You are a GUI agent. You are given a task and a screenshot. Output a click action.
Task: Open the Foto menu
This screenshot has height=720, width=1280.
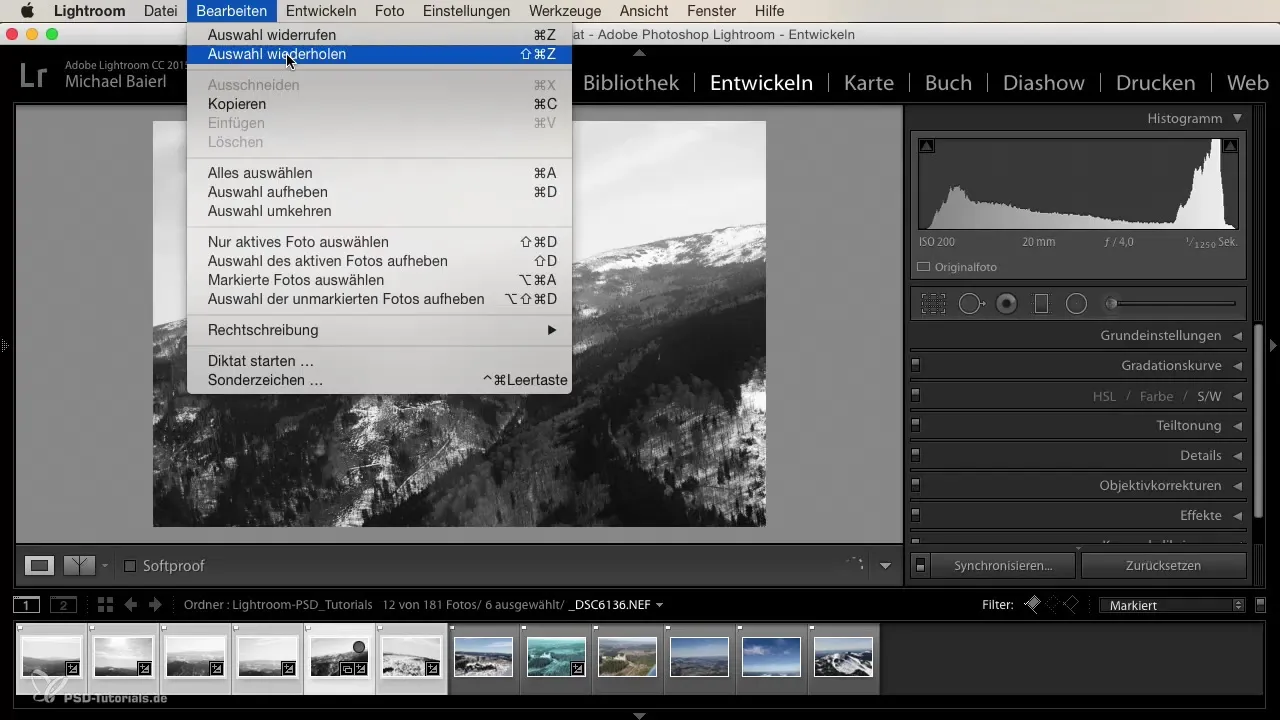[390, 11]
